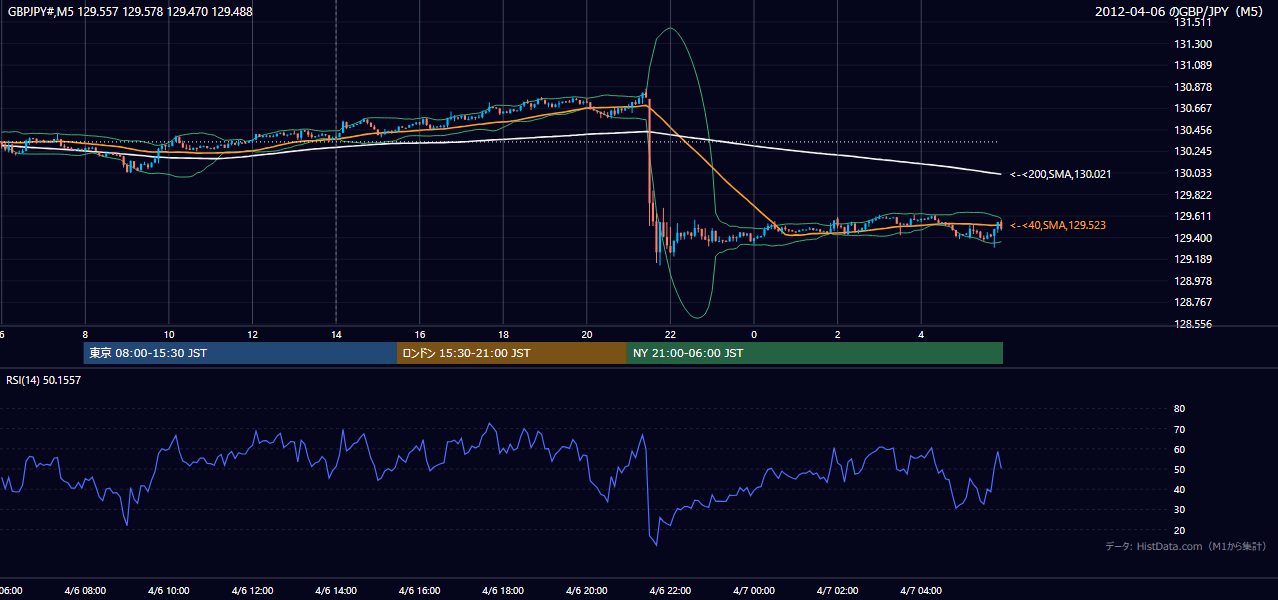1278x600 pixels.
Task: Click the 4/6 12:00 bottom time label
Action: pos(252,591)
